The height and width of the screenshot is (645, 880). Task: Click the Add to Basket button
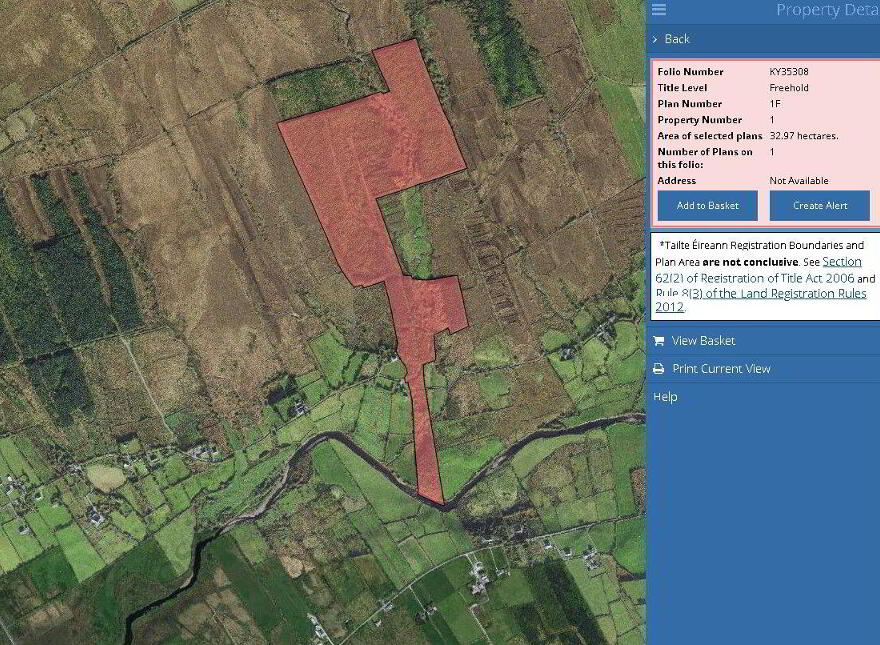click(x=708, y=205)
